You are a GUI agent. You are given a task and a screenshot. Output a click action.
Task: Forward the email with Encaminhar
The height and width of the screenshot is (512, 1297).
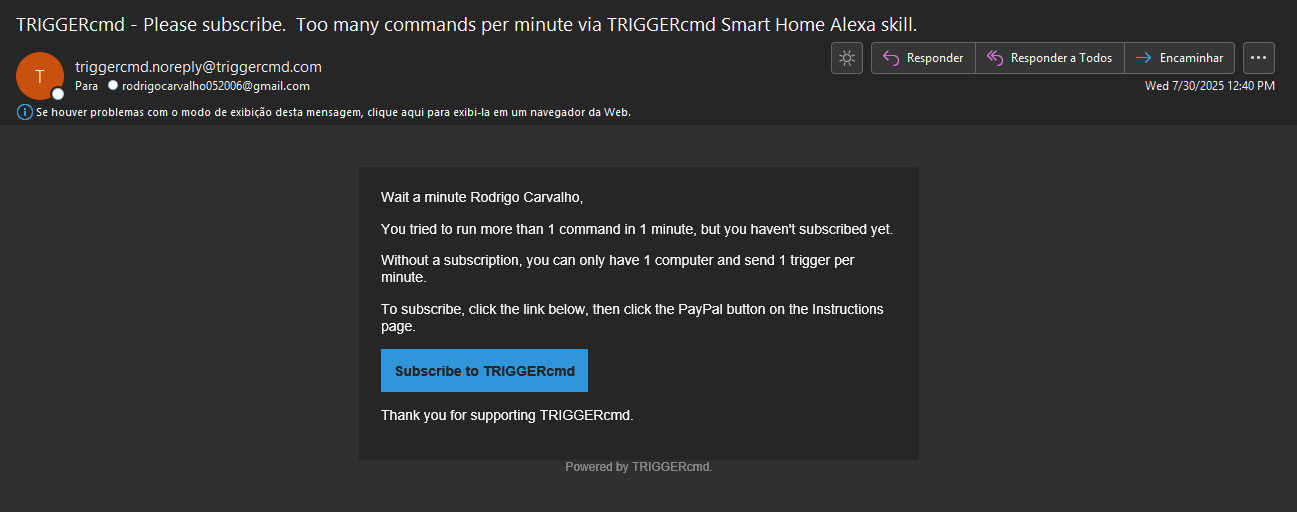pos(1180,58)
